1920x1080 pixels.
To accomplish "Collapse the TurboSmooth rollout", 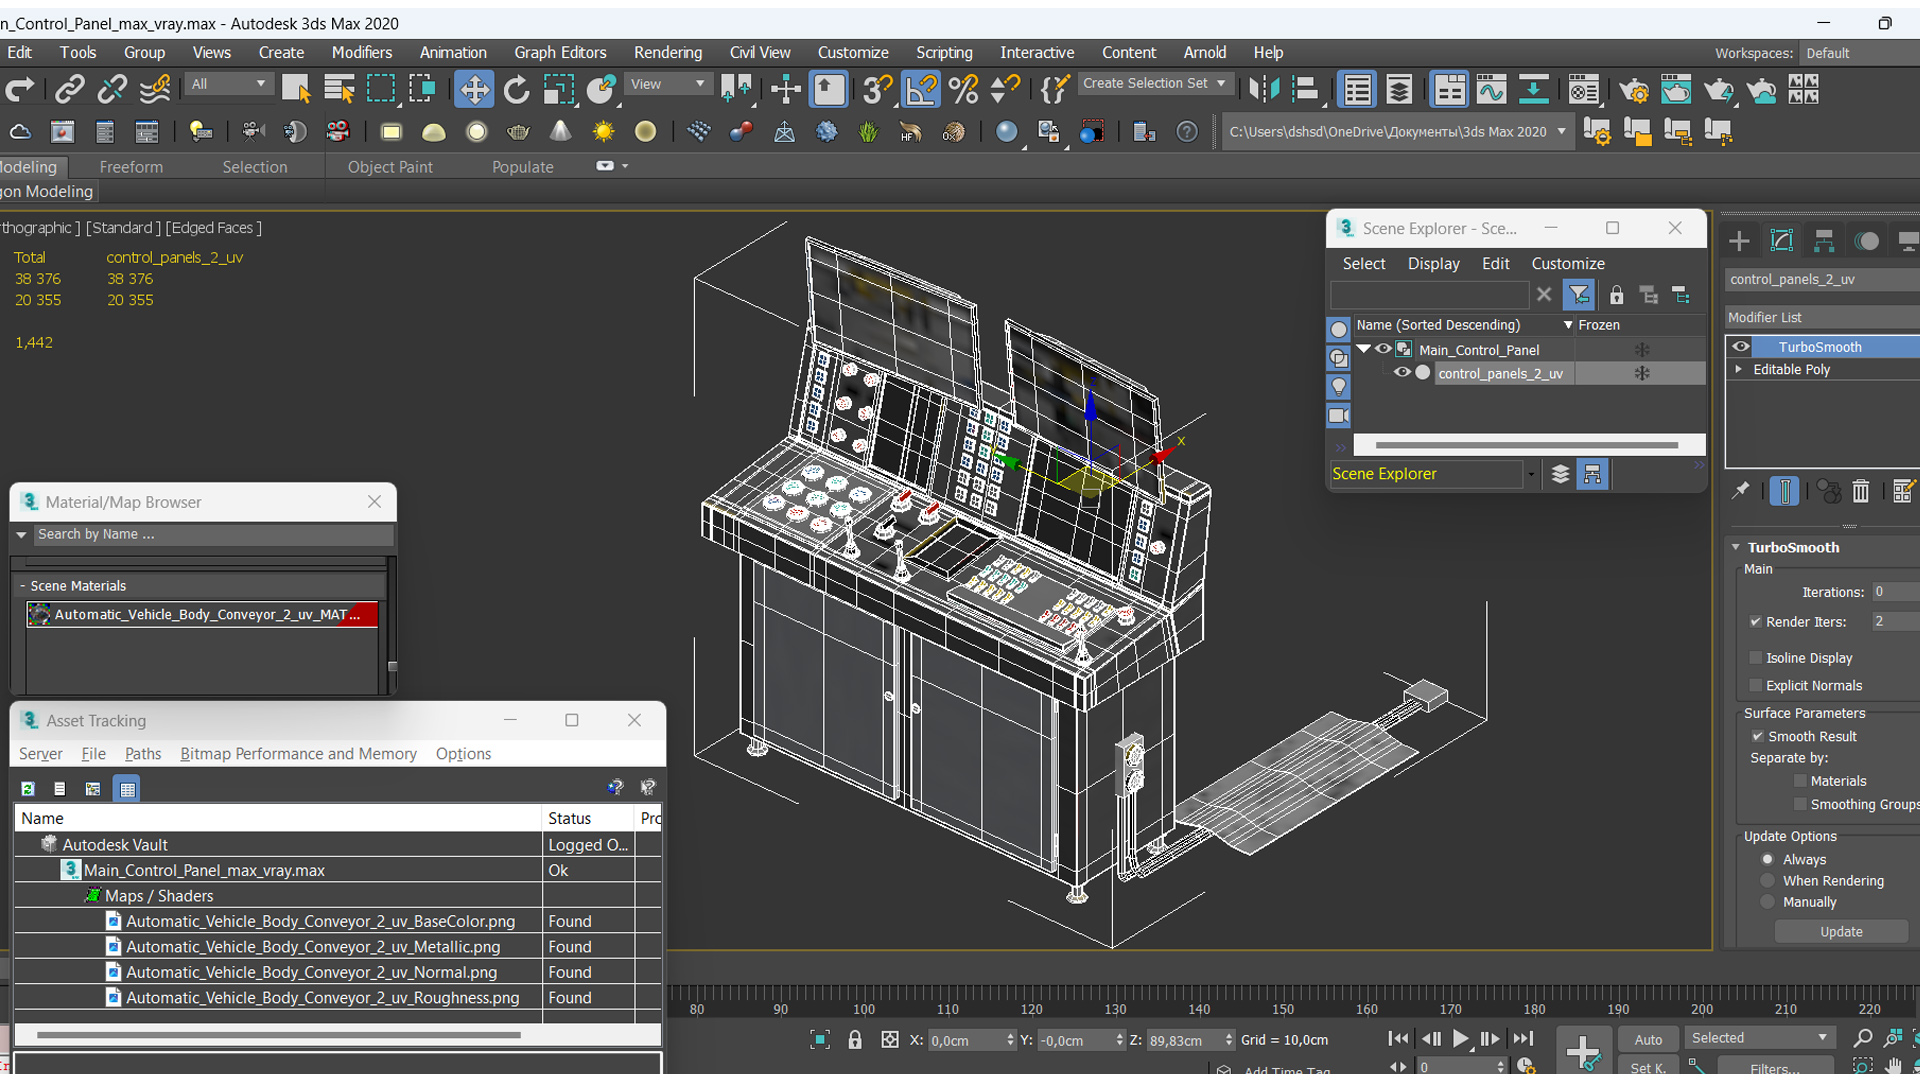I will point(1736,548).
